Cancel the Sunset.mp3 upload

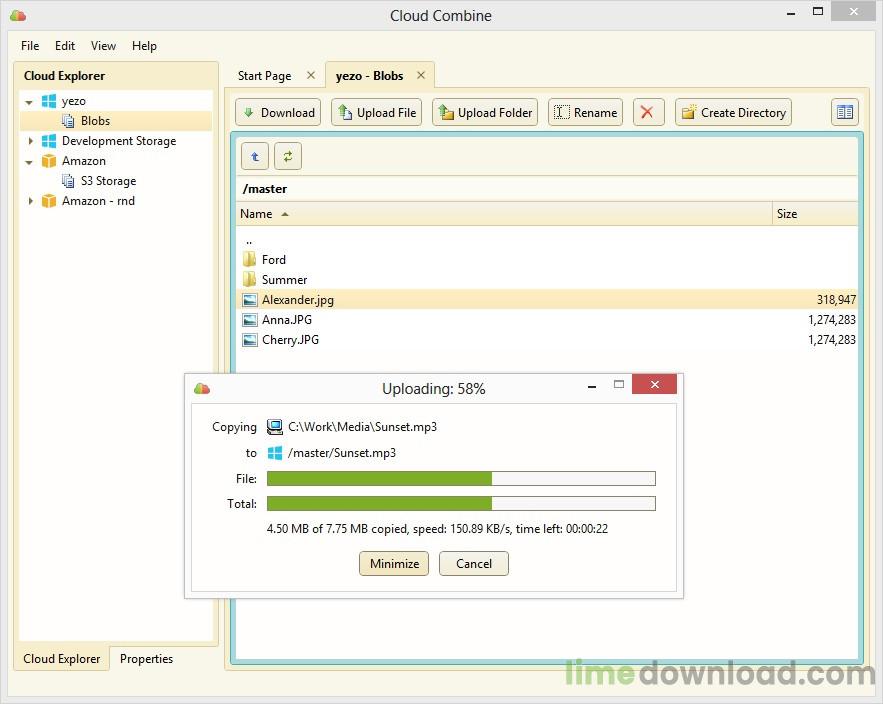[x=474, y=563]
